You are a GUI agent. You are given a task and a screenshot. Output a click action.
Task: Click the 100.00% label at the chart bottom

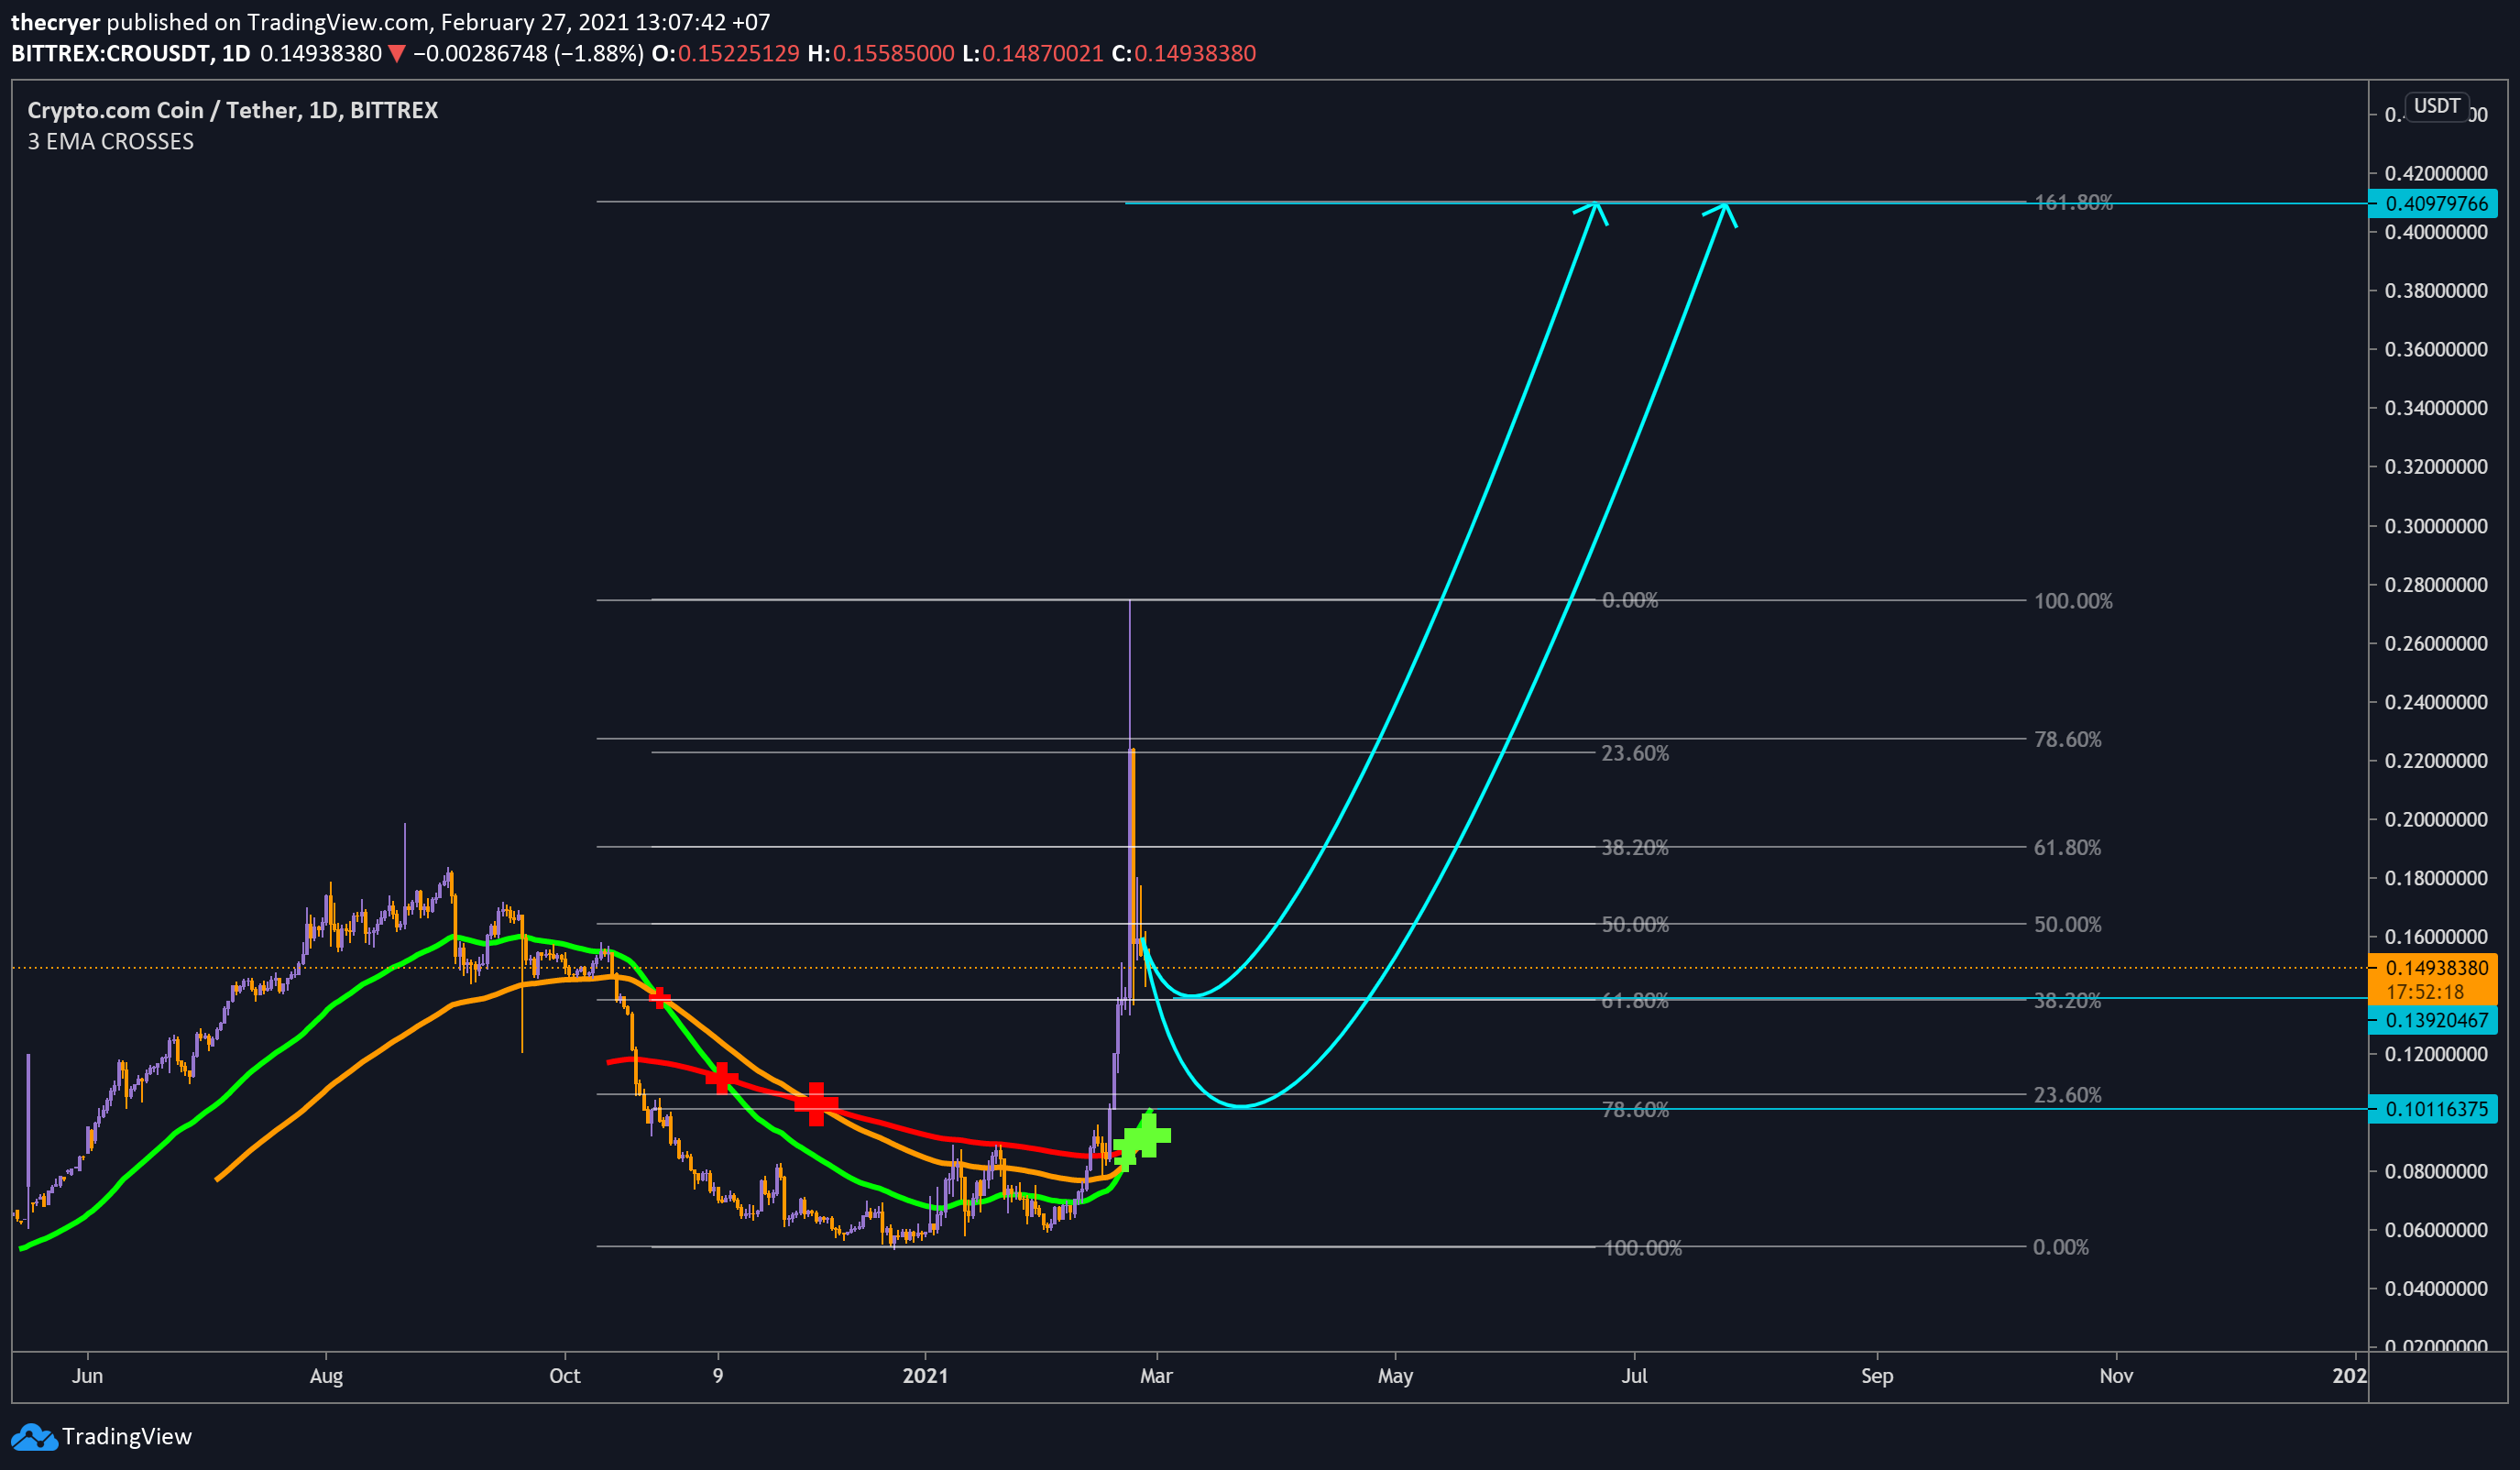point(1642,1248)
